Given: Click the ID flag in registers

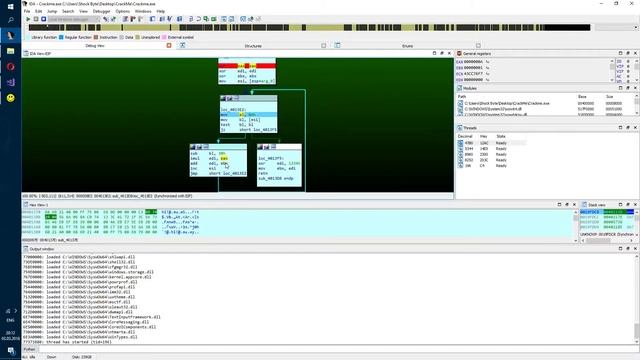Looking at the screenshot, I should tap(620, 61).
